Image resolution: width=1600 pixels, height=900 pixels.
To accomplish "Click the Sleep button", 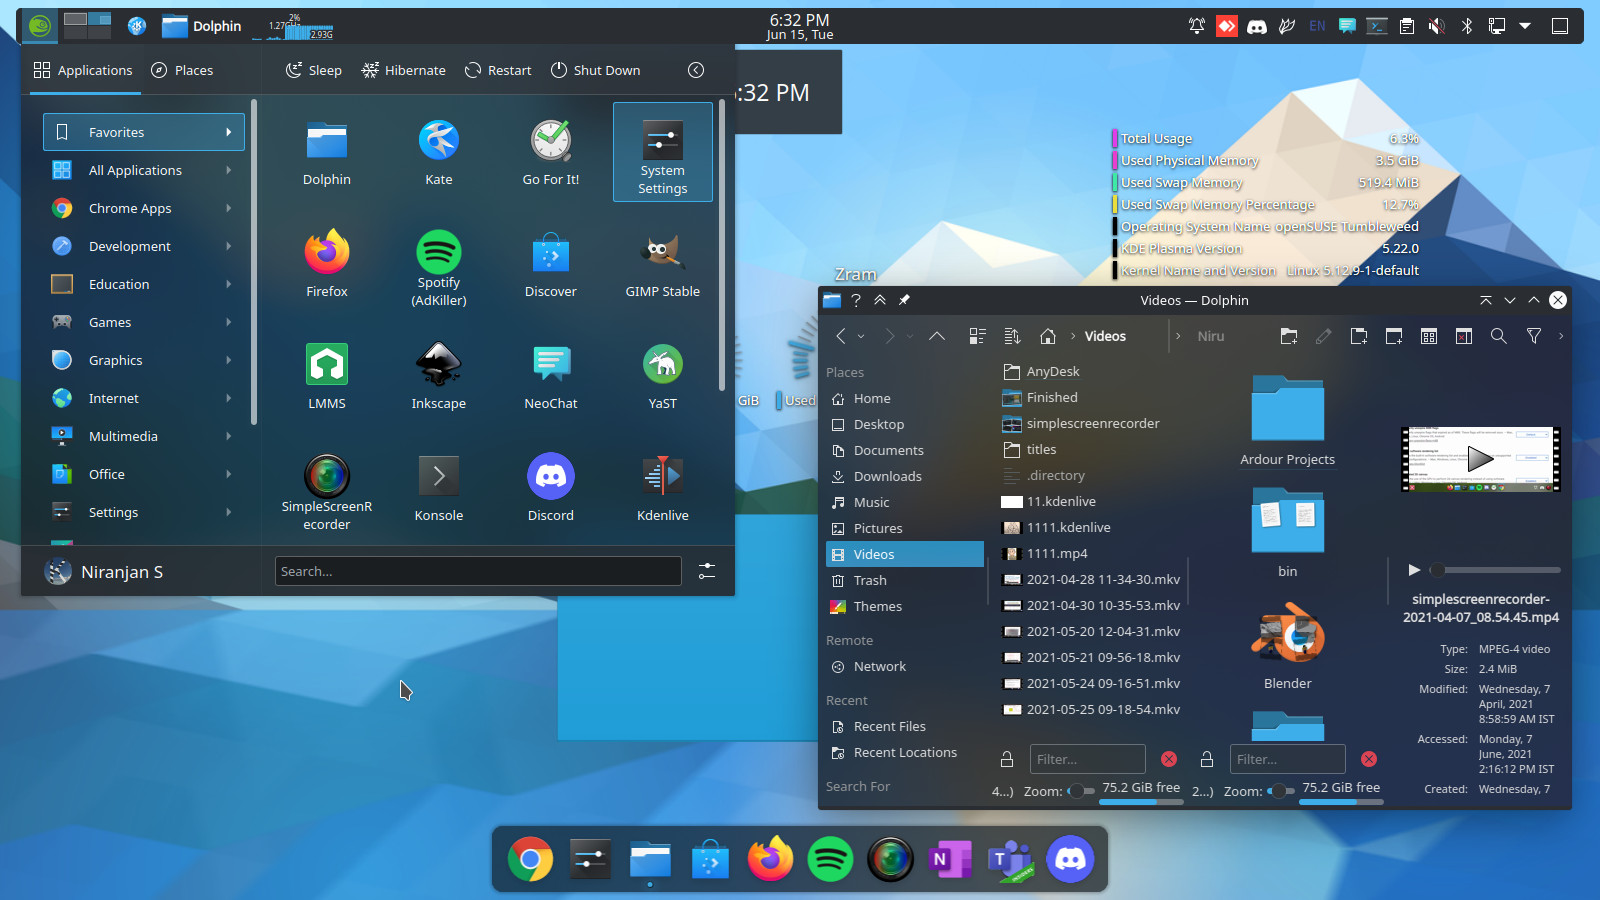I will [x=314, y=70].
